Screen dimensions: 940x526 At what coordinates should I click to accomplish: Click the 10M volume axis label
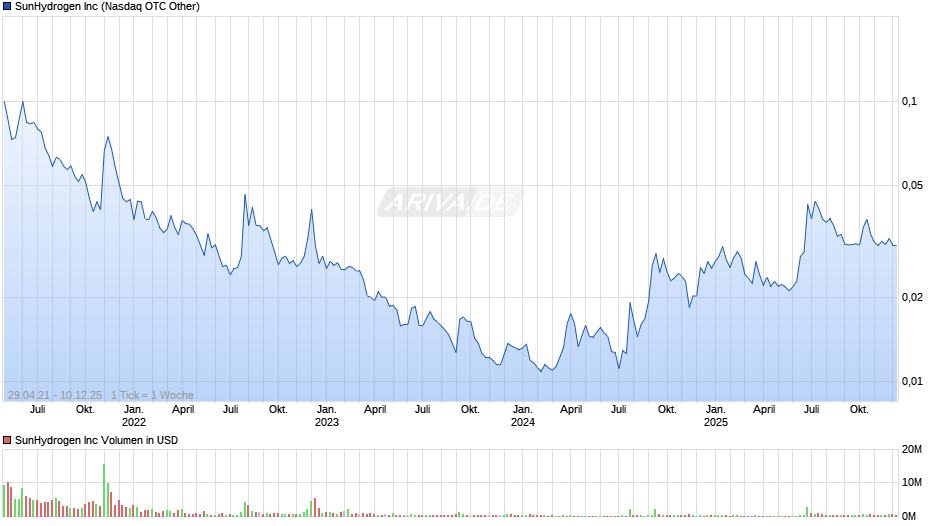point(912,482)
